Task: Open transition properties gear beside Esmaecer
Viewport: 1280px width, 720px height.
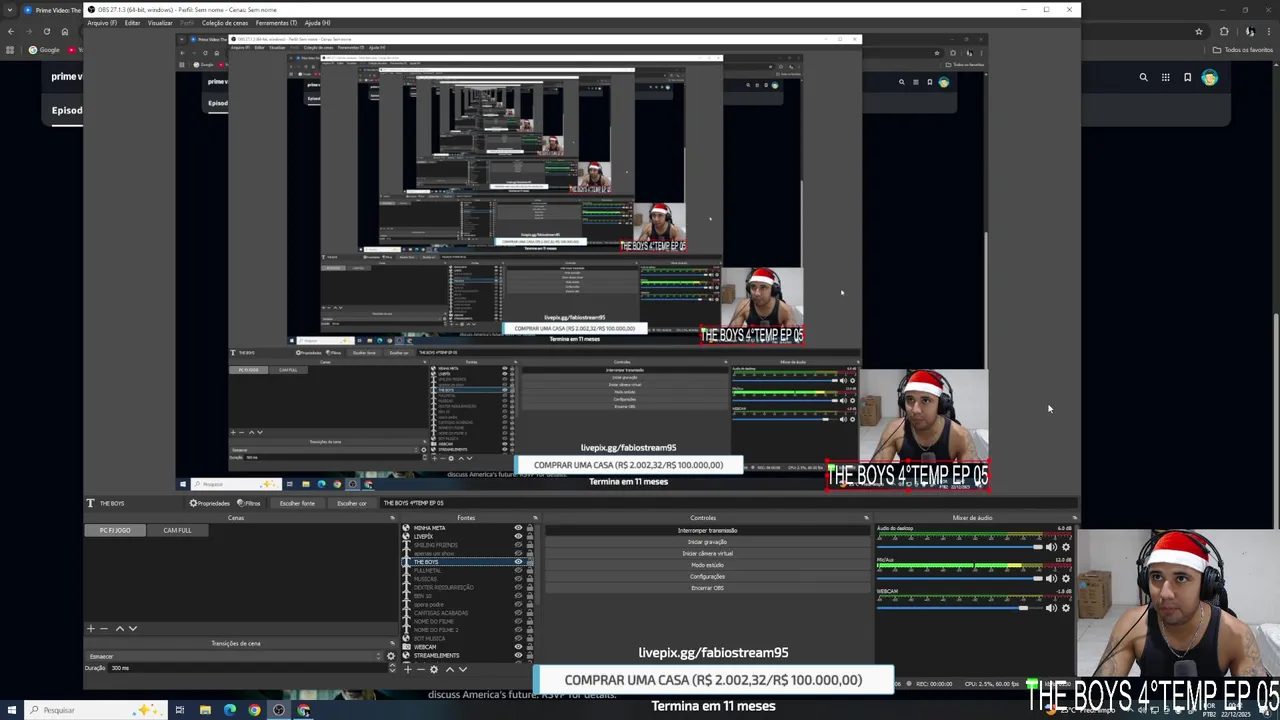Action: [x=391, y=656]
